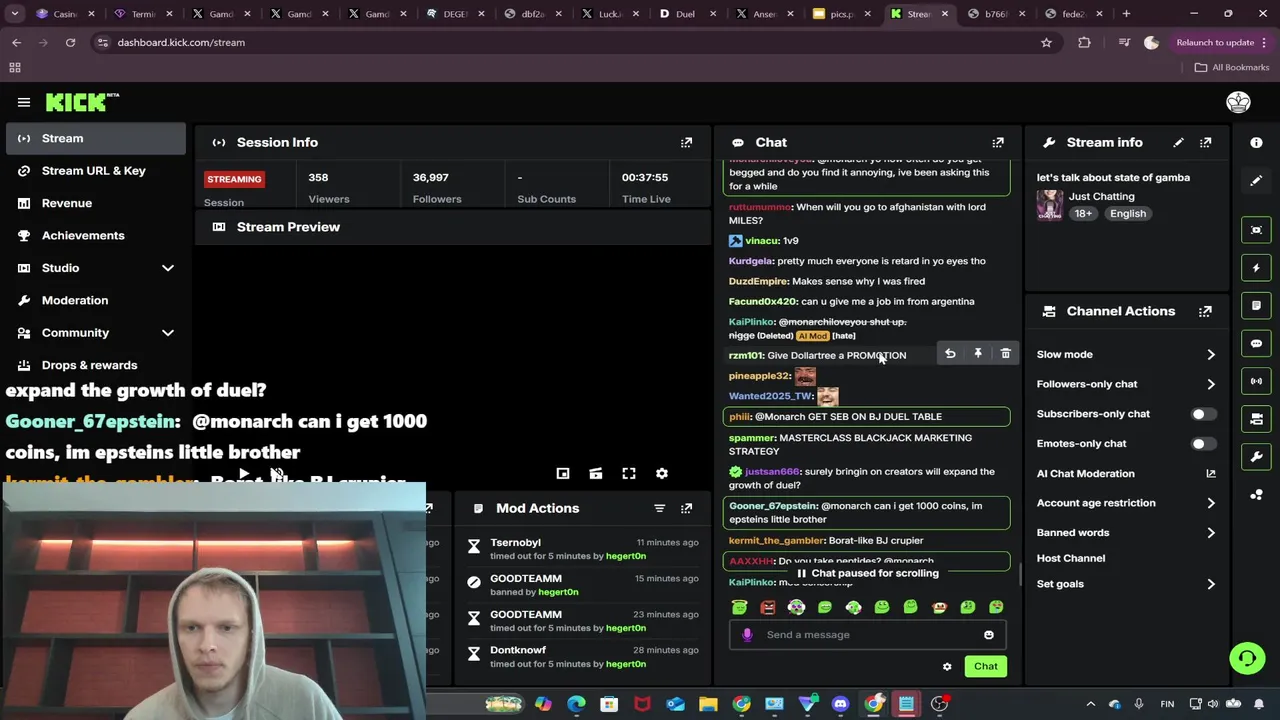Expand the Studio sidebar section
The image size is (1280, 720).
coord(167,268)
